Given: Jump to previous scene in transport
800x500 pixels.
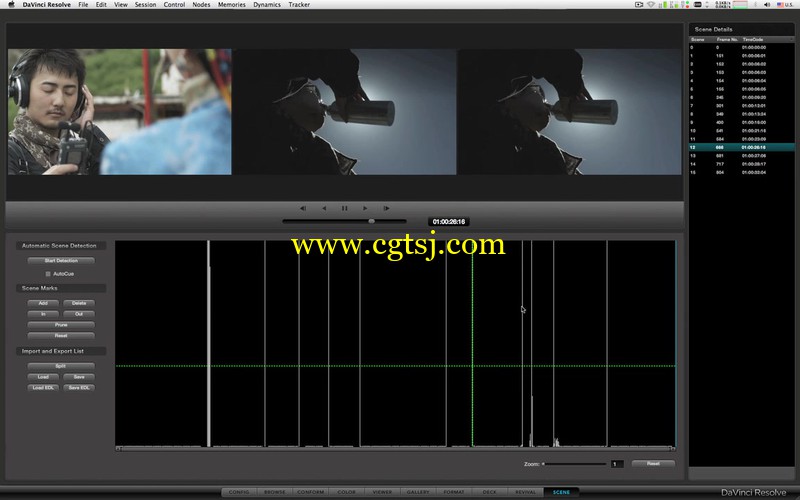Looking at the screenshot, I should [x=303, y=208].
